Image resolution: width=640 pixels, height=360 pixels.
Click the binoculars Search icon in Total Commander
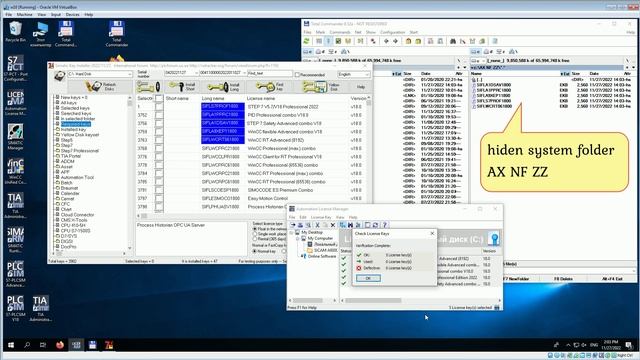point(453,41)
